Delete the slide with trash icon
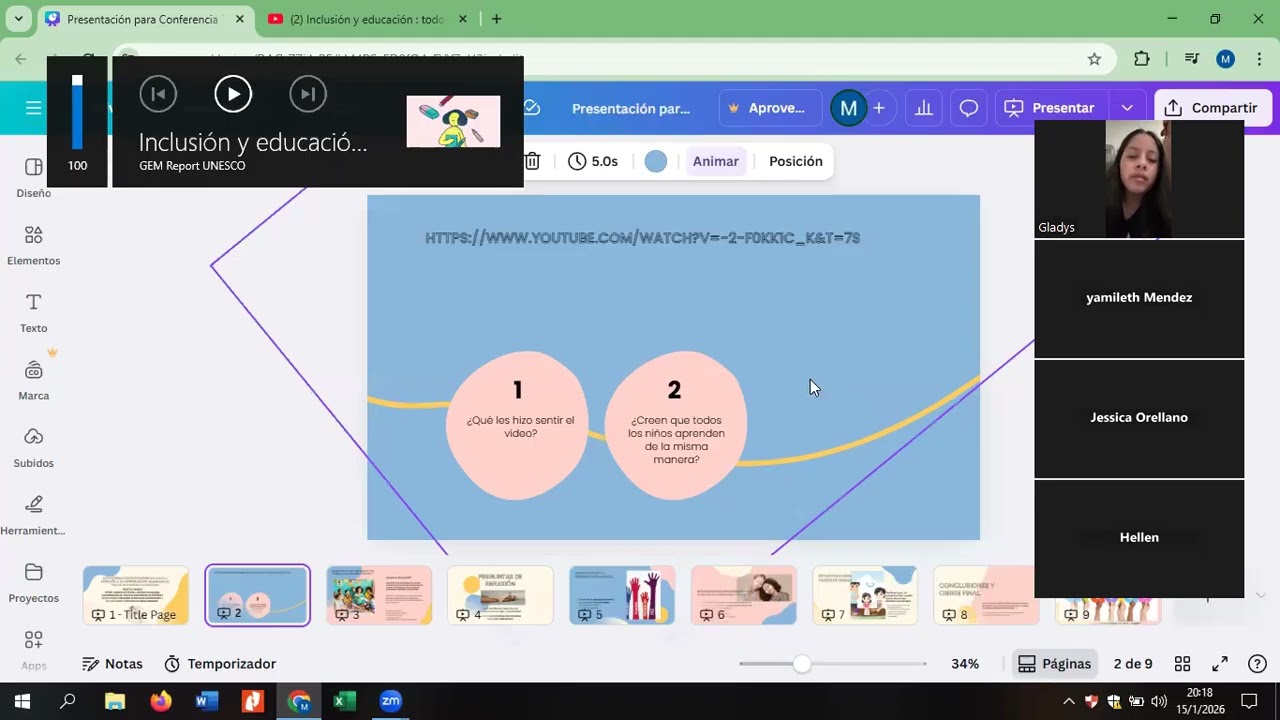Viewport: 1280px width, 720px height. (x=532, y=161)
